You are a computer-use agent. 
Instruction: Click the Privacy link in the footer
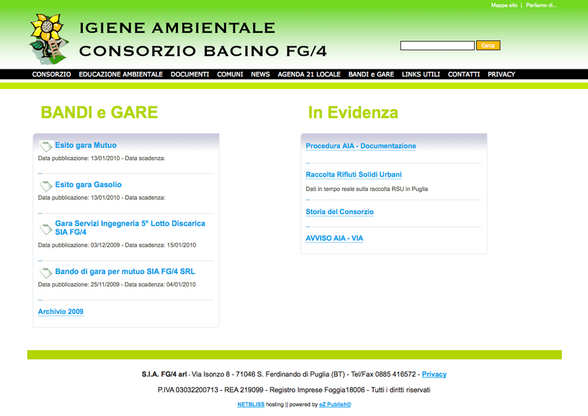coord(434,374)
